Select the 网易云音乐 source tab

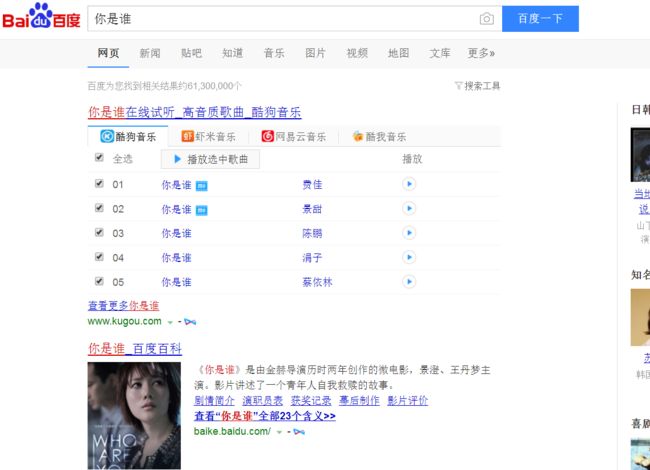point(293,136)
